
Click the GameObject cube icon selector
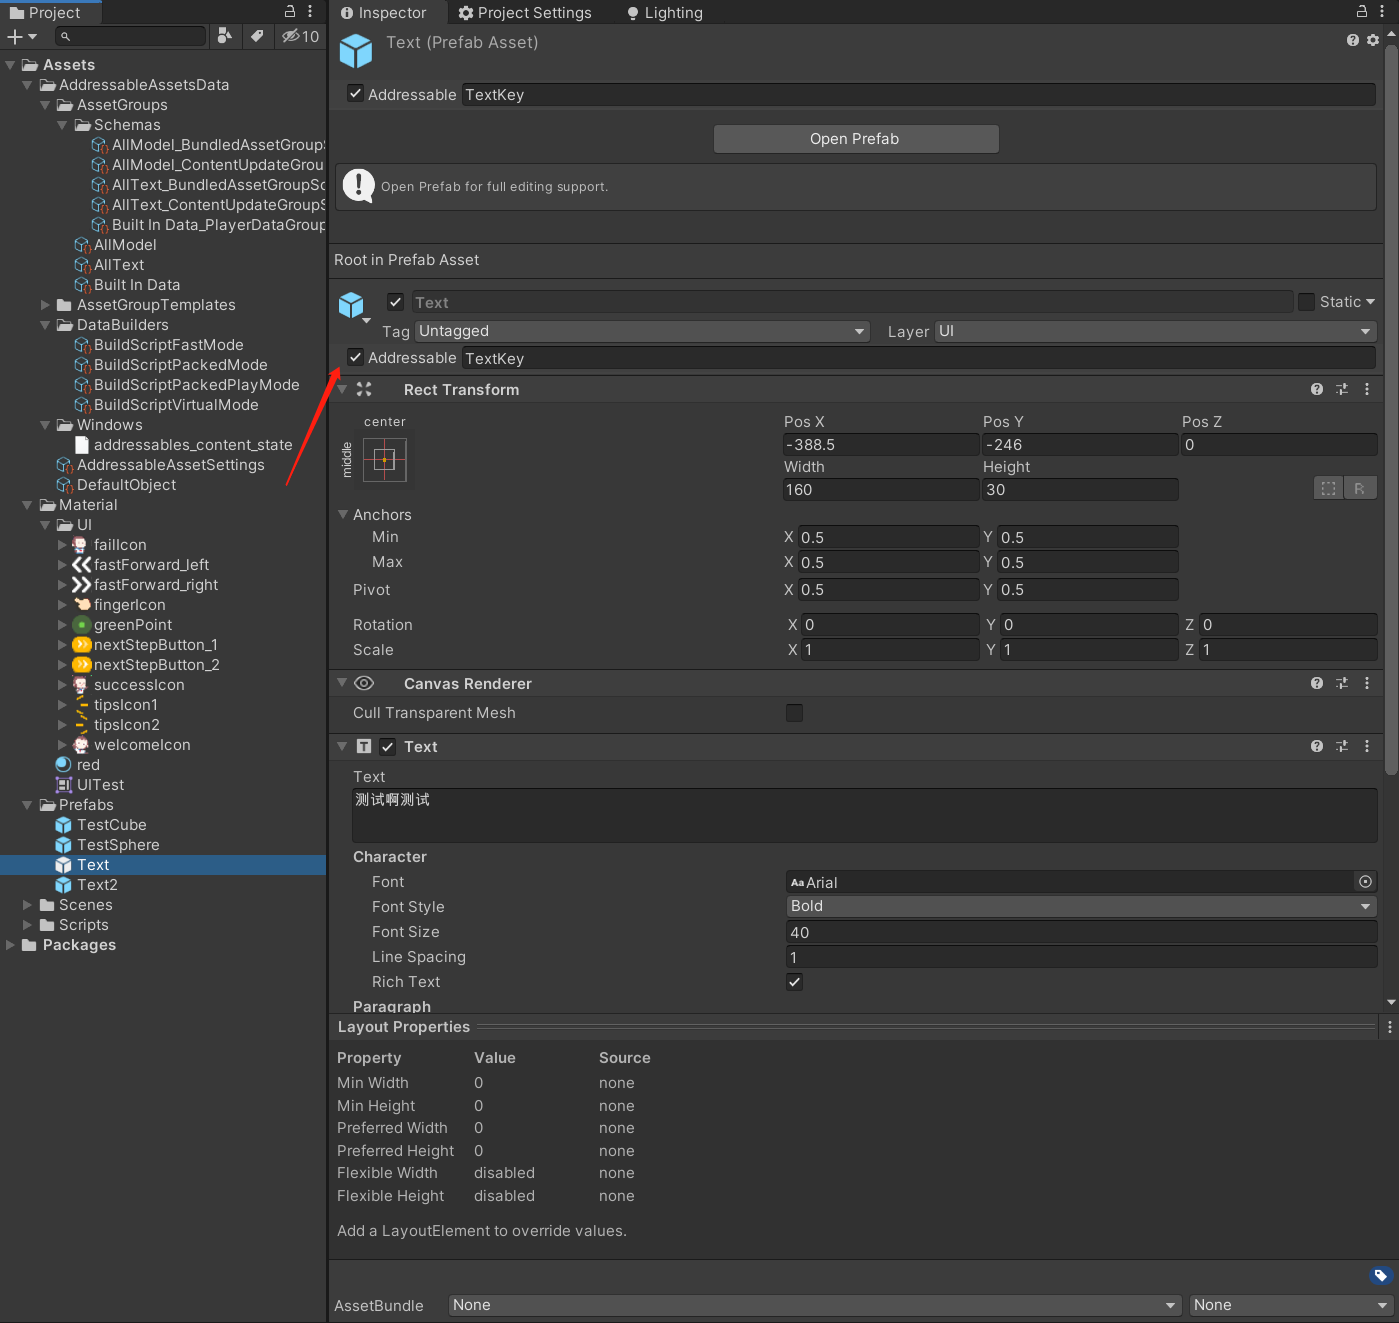pyautogui.click(x=353, y=305)
